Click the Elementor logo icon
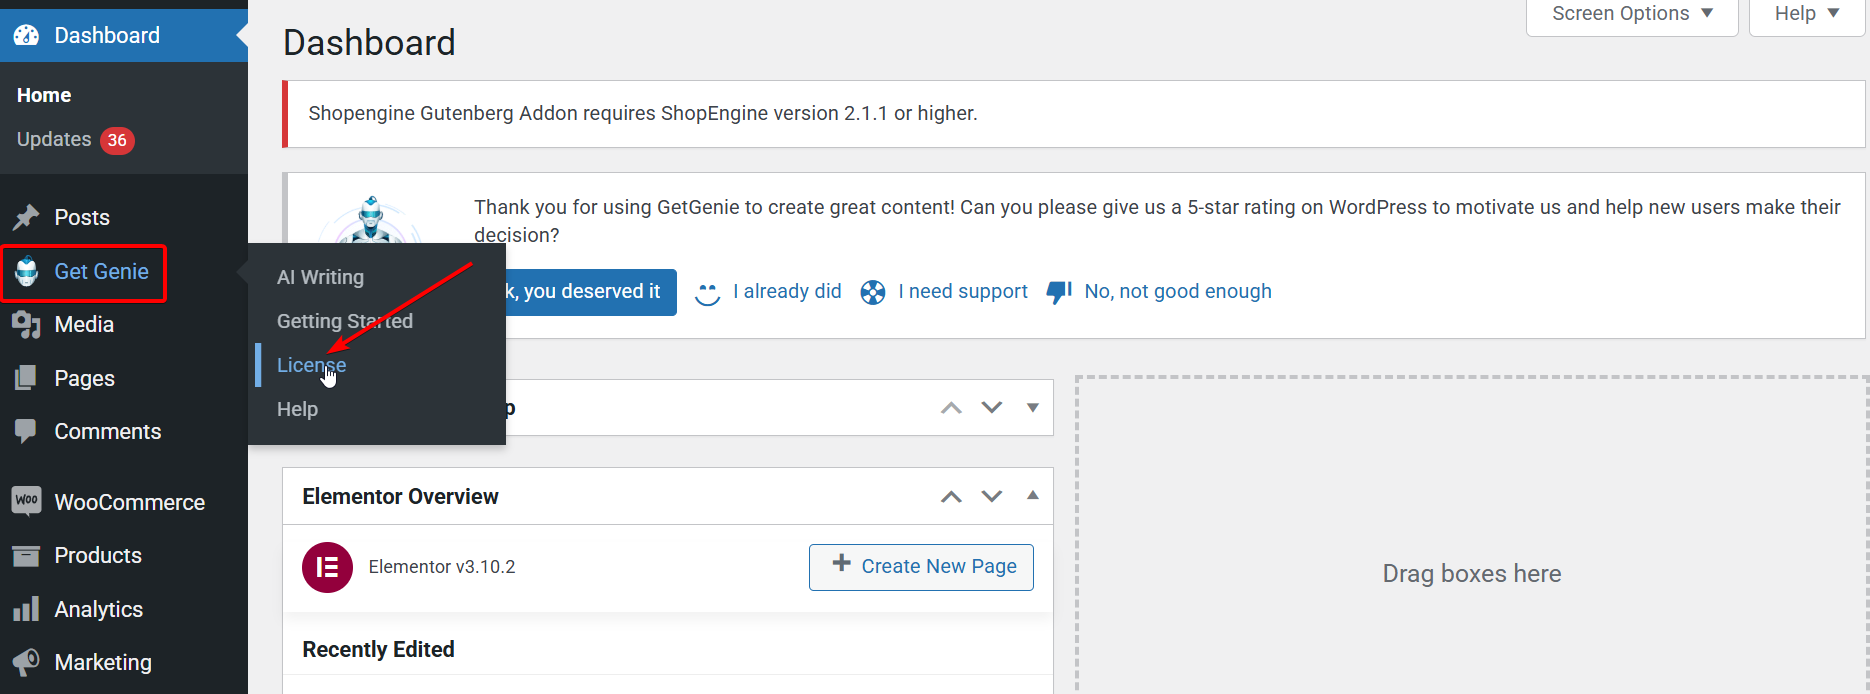 (327, 567)
